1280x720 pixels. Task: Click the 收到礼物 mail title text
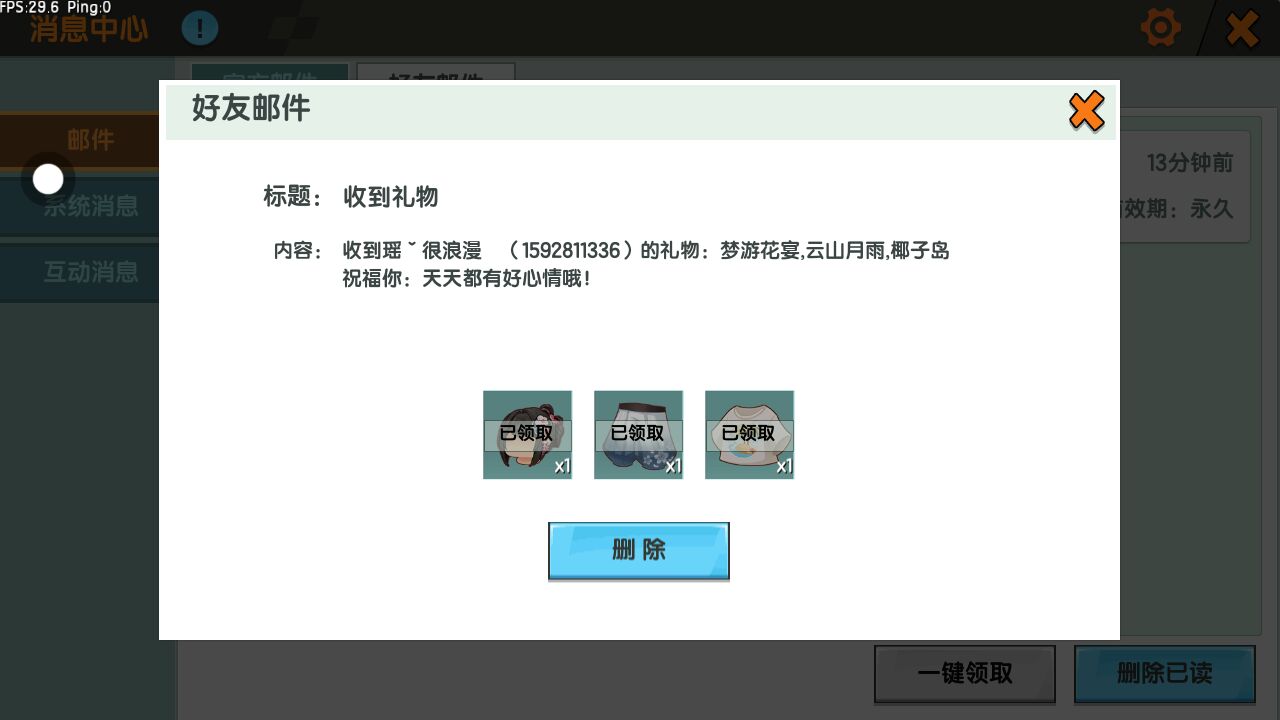pos(391,197)
